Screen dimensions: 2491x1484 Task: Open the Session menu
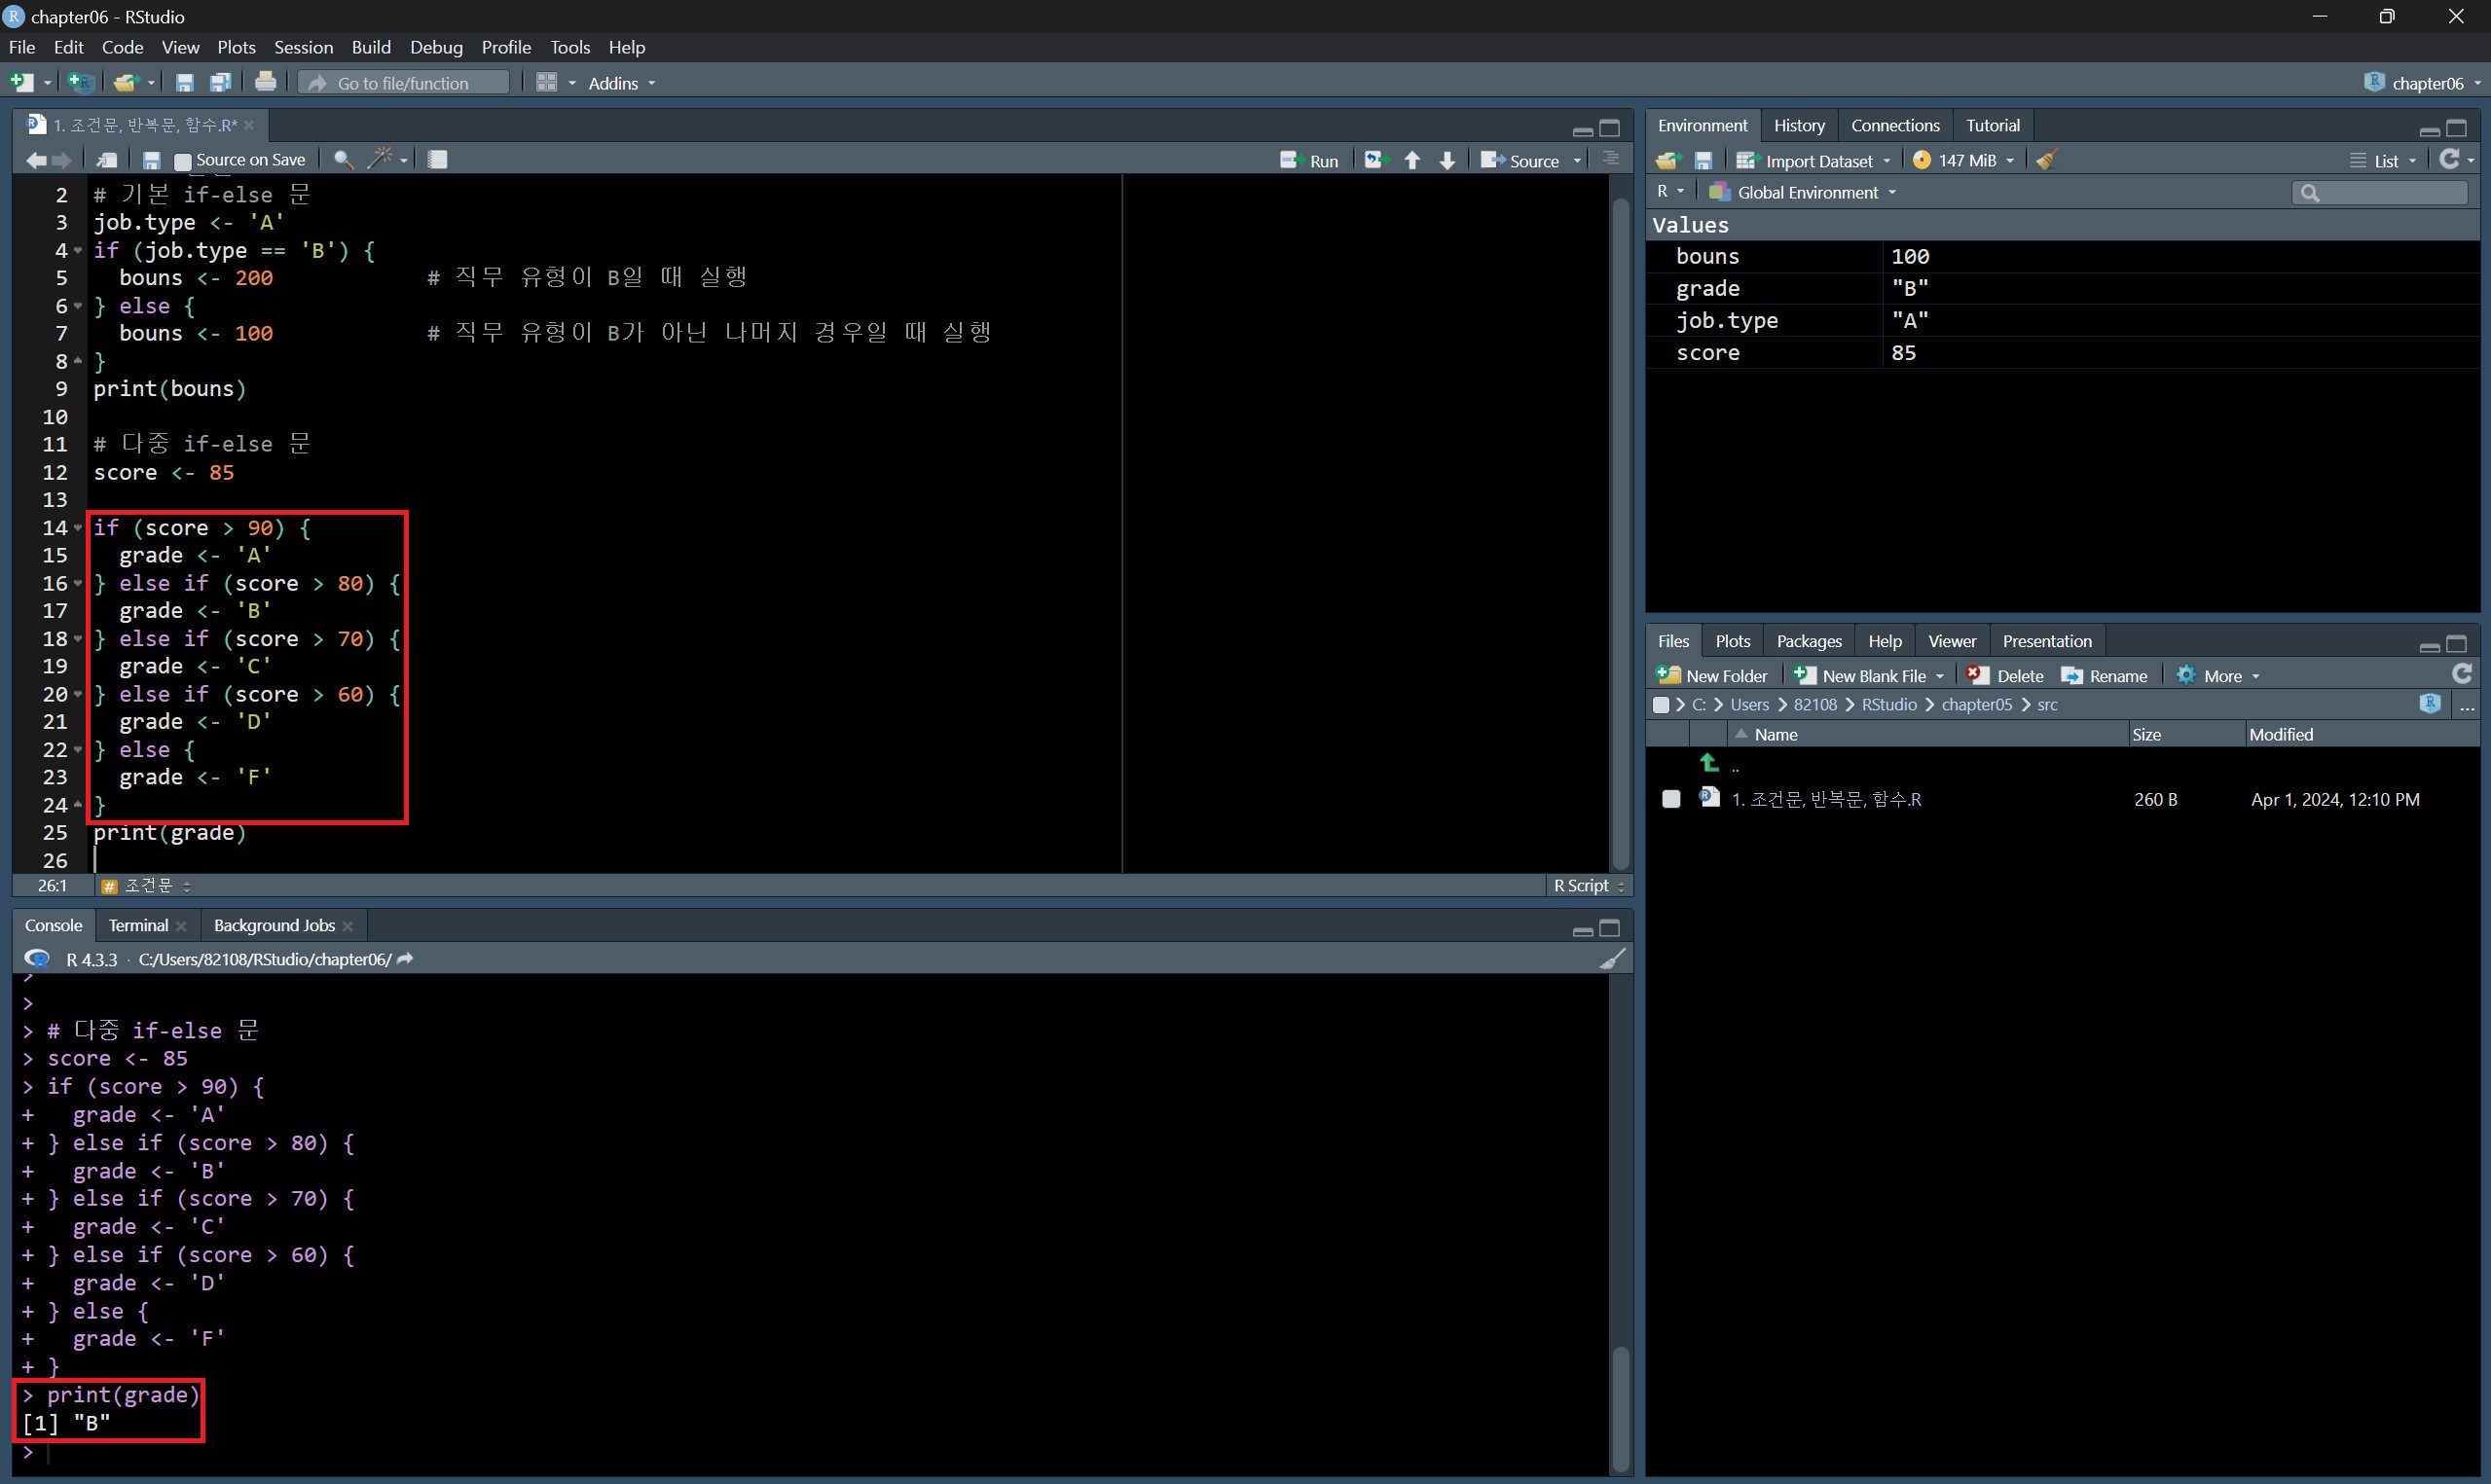point(303,47)
